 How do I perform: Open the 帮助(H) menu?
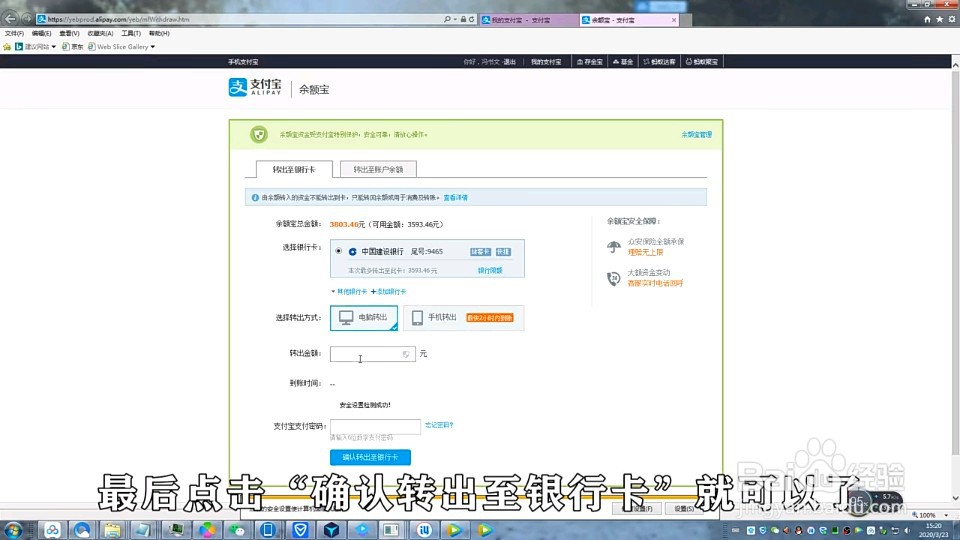pyautogui.click(x=159, y=34)
